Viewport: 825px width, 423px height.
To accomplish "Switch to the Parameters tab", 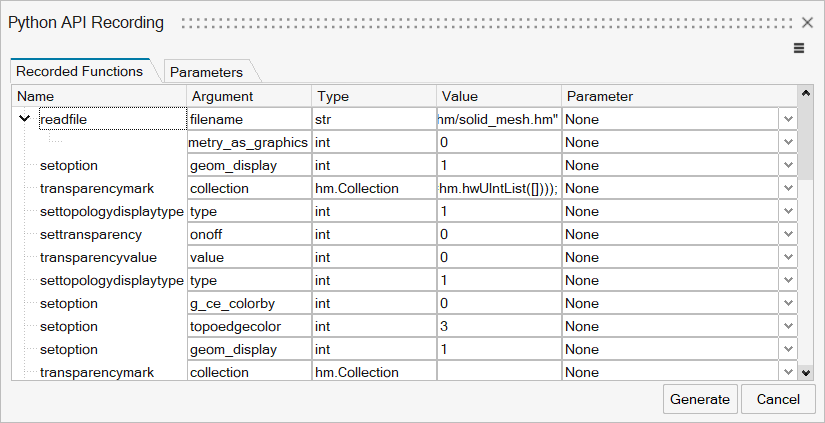I will 206,72.
